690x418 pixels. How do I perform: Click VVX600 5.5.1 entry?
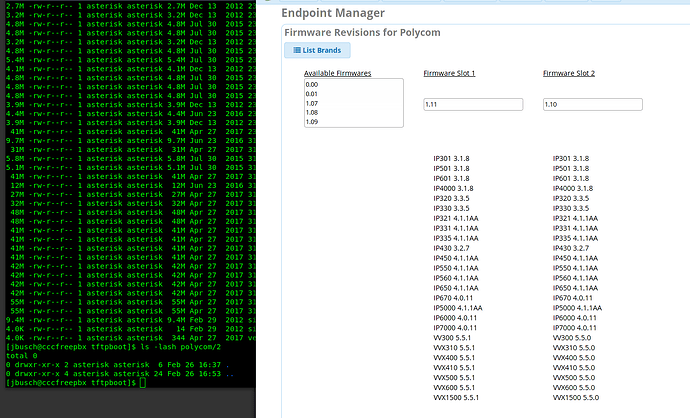point(454,388)
